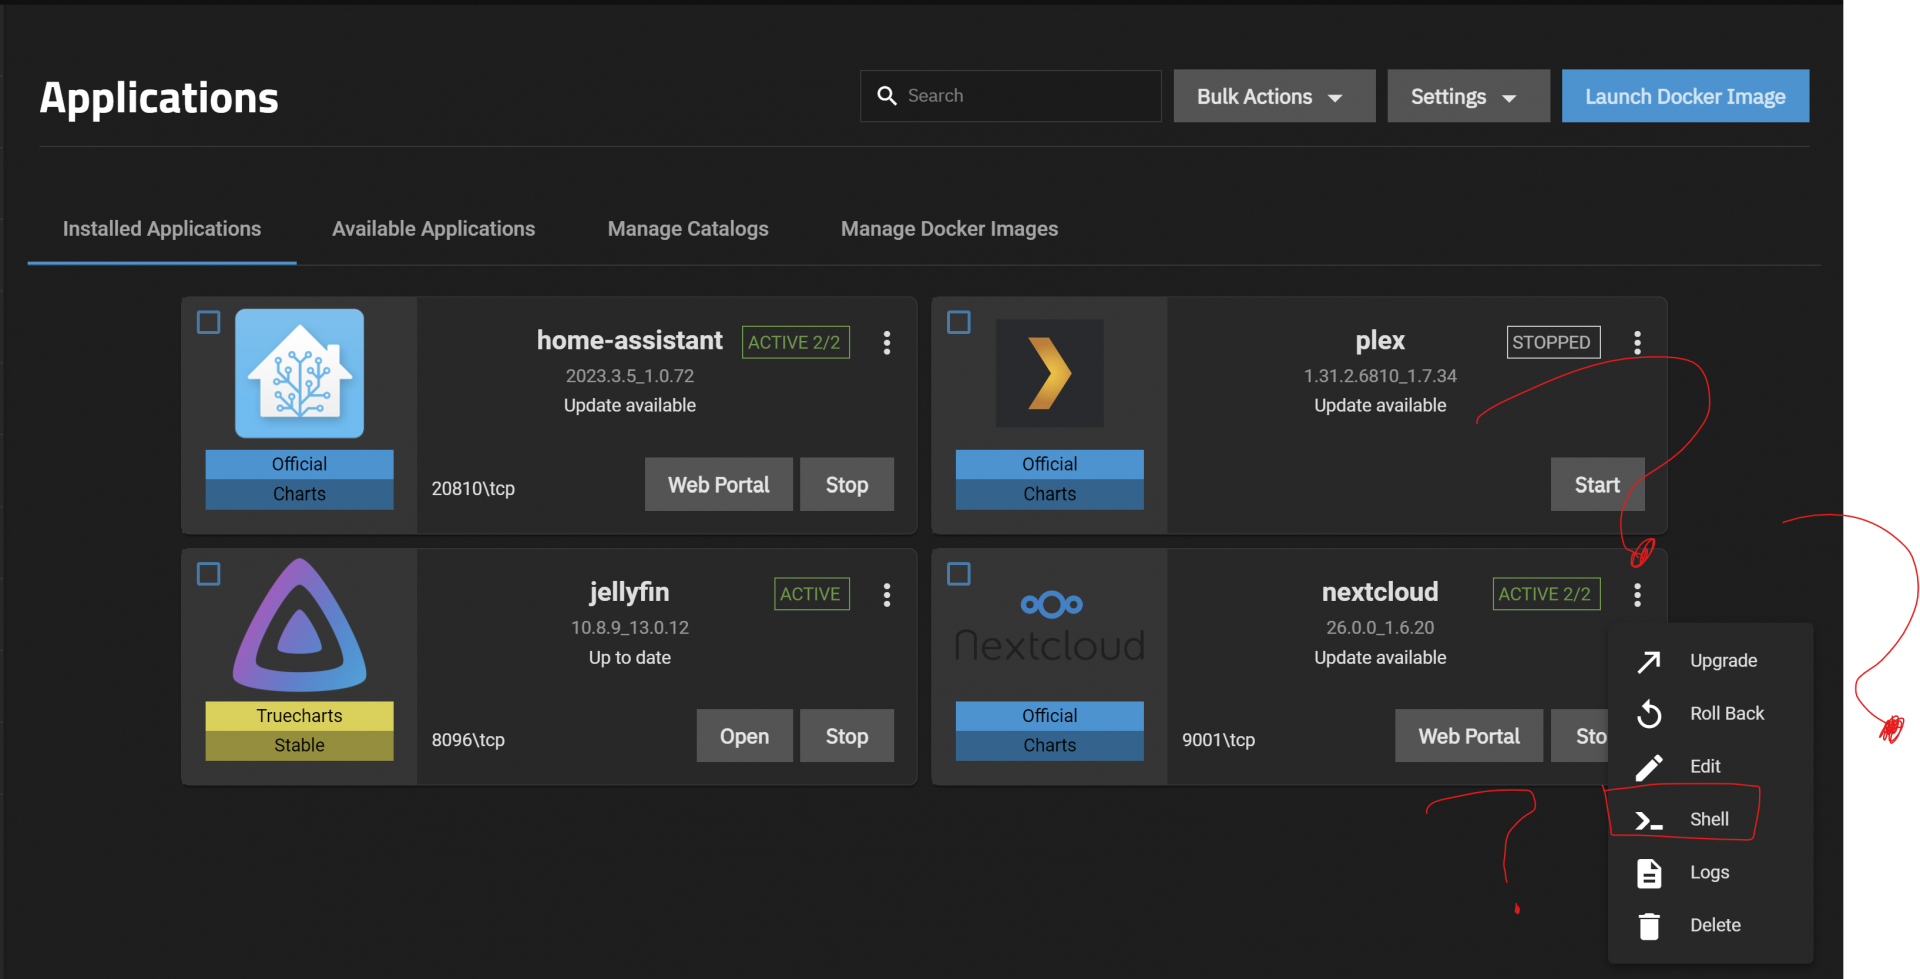The image size is (1920, 979).
Task: Click jellyfin Up to date text
Action: point(630,659)
